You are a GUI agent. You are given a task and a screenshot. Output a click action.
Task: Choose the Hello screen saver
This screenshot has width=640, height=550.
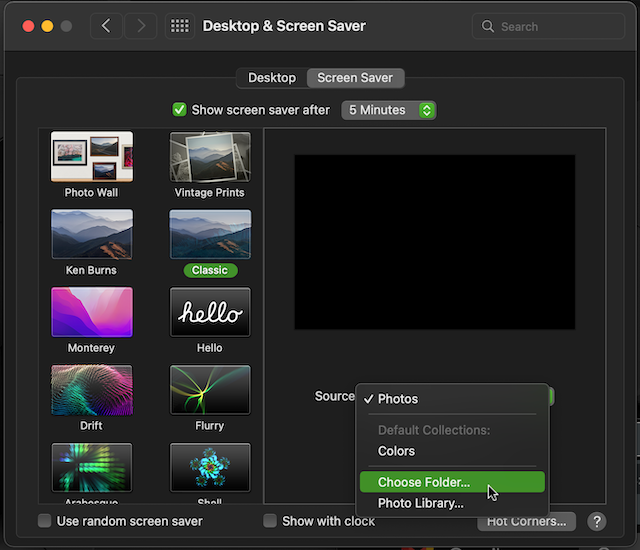pos(210,312)
